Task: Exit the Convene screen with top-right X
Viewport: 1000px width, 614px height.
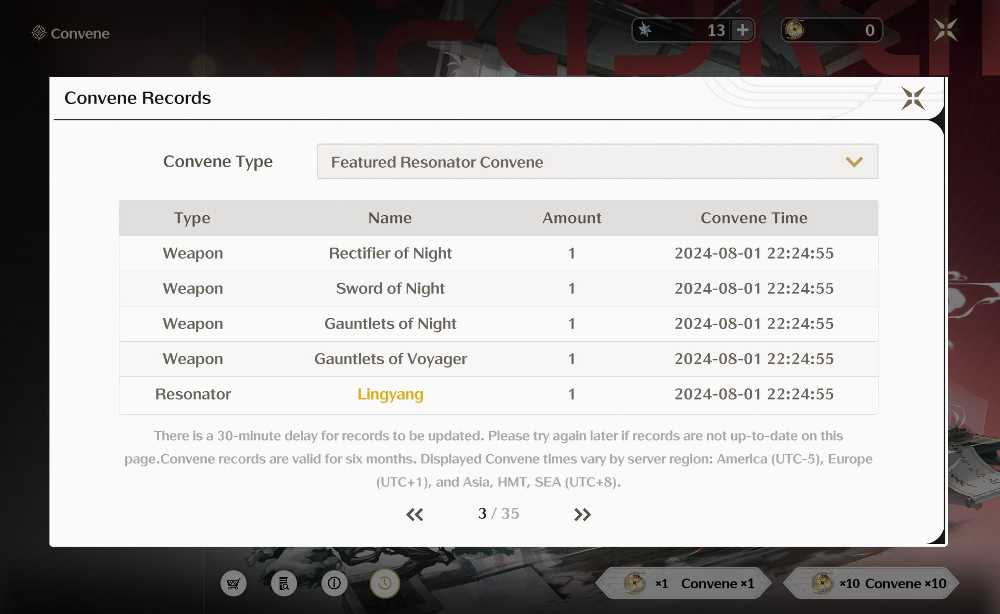Action: 946,29
